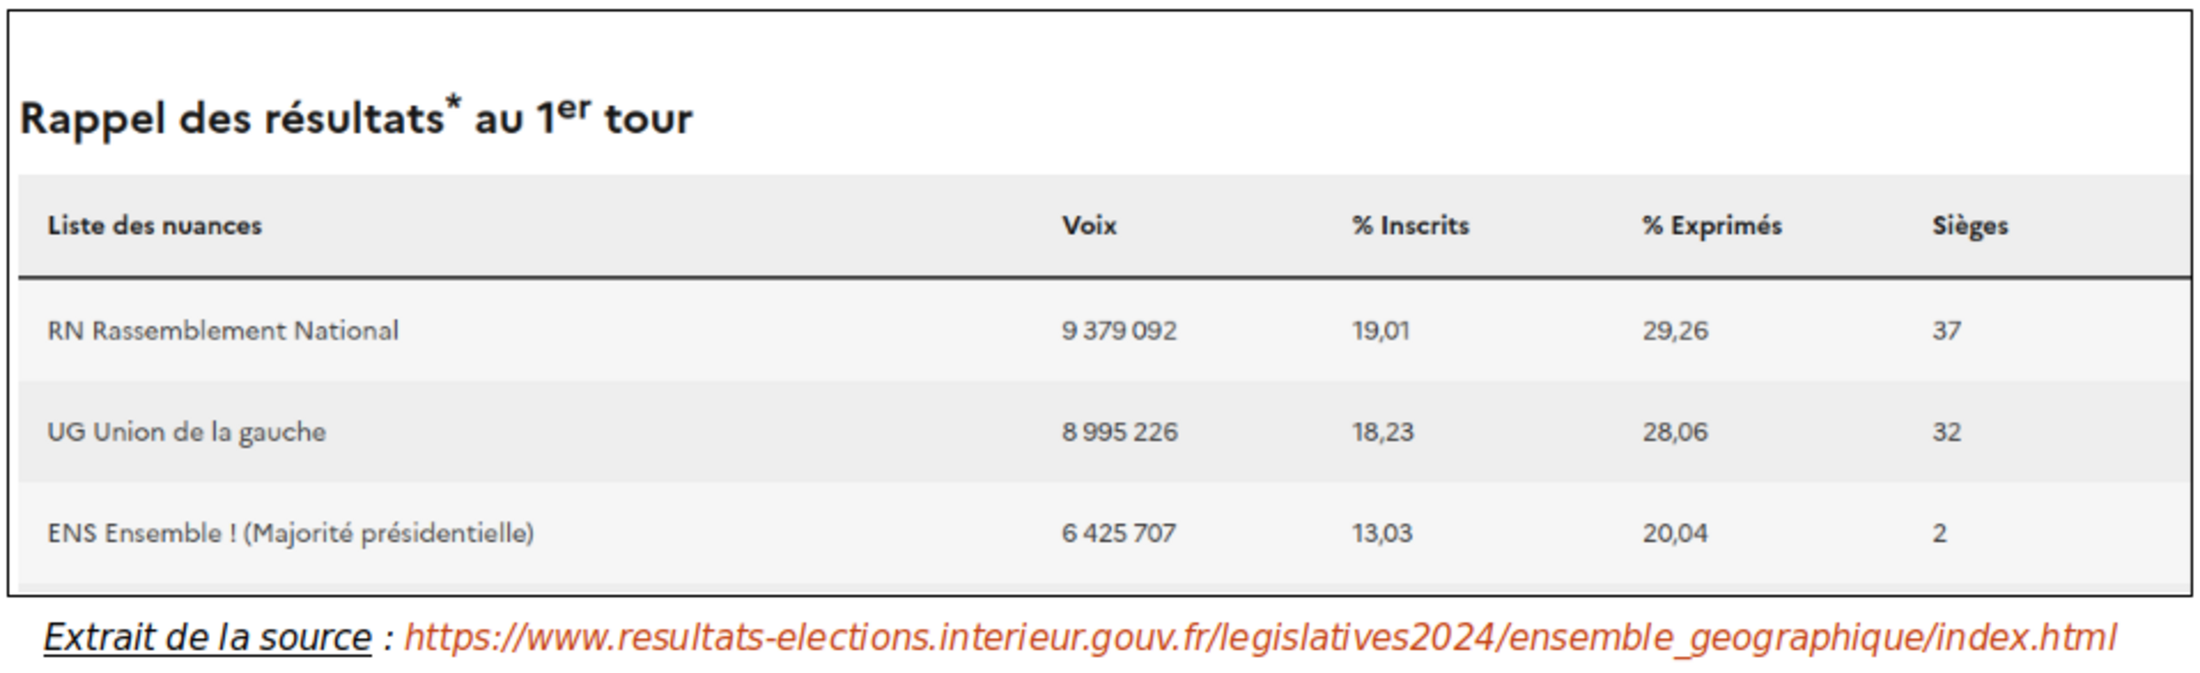
Task: Select the vote count 6 425 707
Action: [1119, 533]
